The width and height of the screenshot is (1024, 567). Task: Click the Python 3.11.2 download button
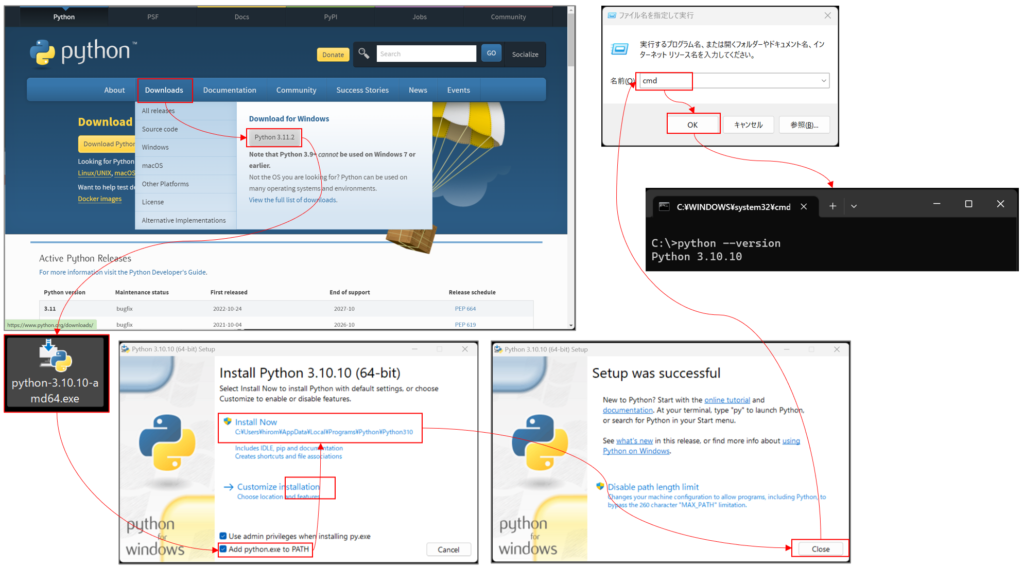pos(274,137)
